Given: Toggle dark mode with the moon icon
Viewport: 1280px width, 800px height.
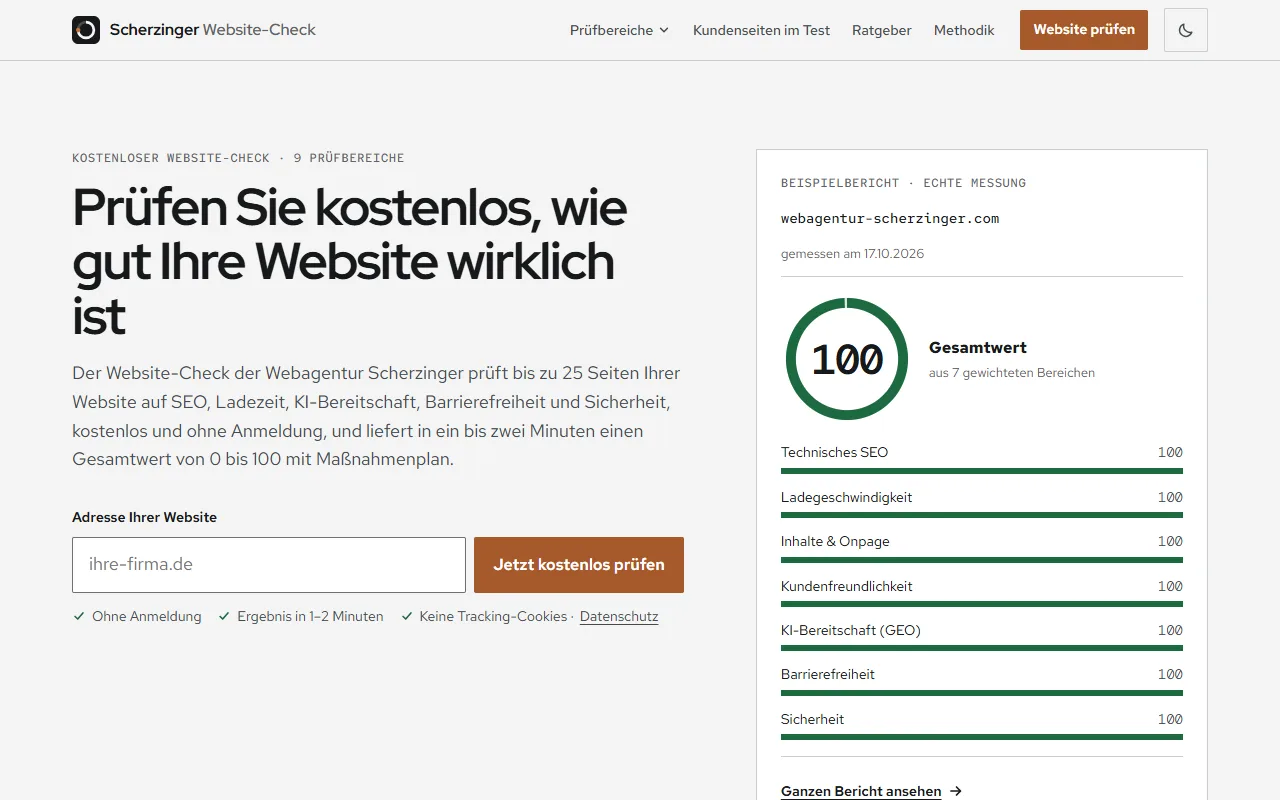Looking at the screenshot, I should point(1186,30).
